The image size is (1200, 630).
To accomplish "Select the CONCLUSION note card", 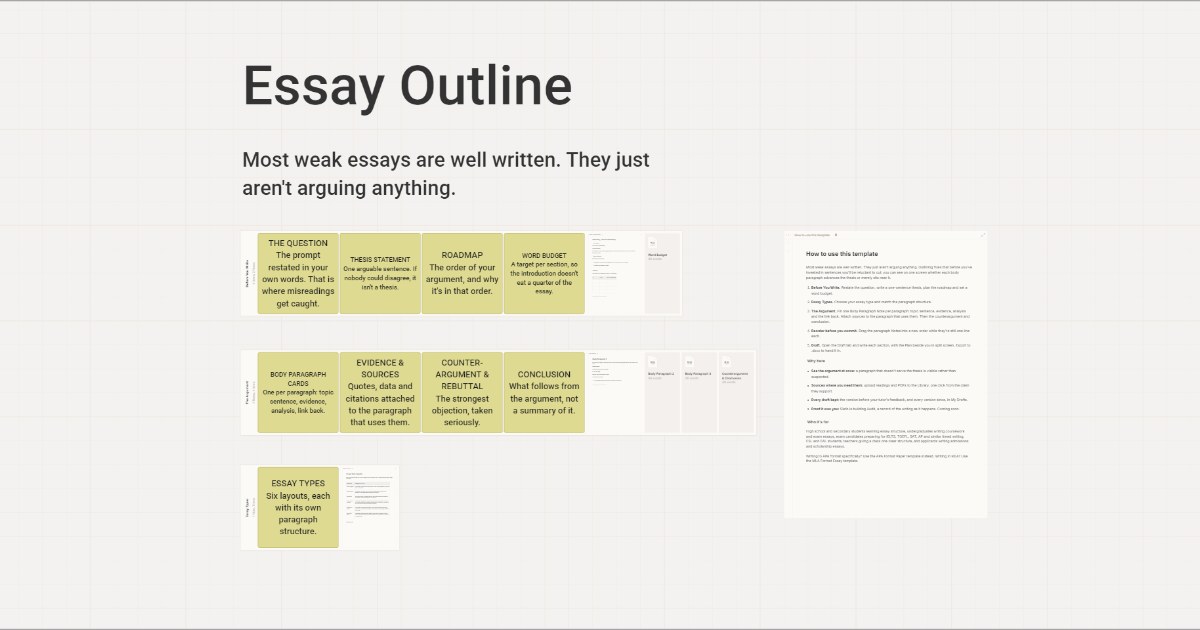I will click(544, 392).
